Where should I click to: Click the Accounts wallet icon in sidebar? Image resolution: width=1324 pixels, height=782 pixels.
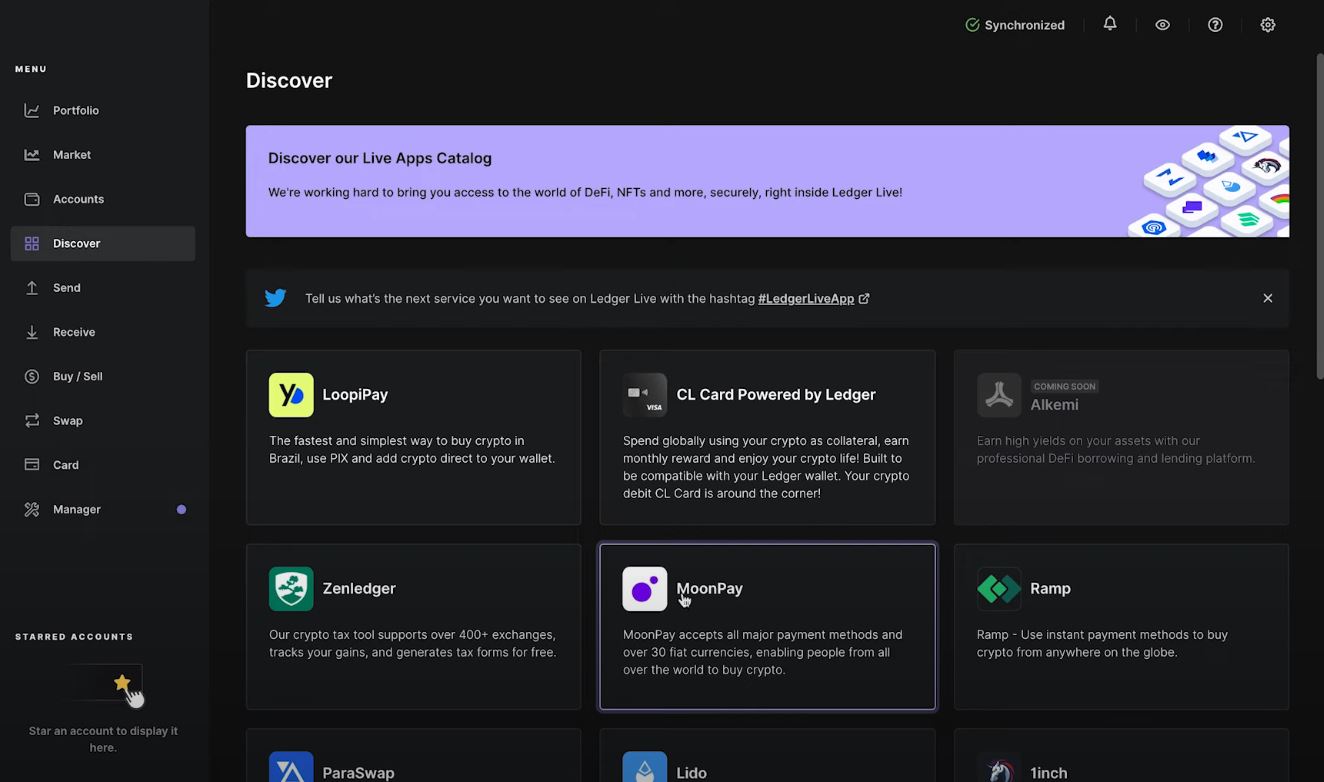tap(32, 199)
